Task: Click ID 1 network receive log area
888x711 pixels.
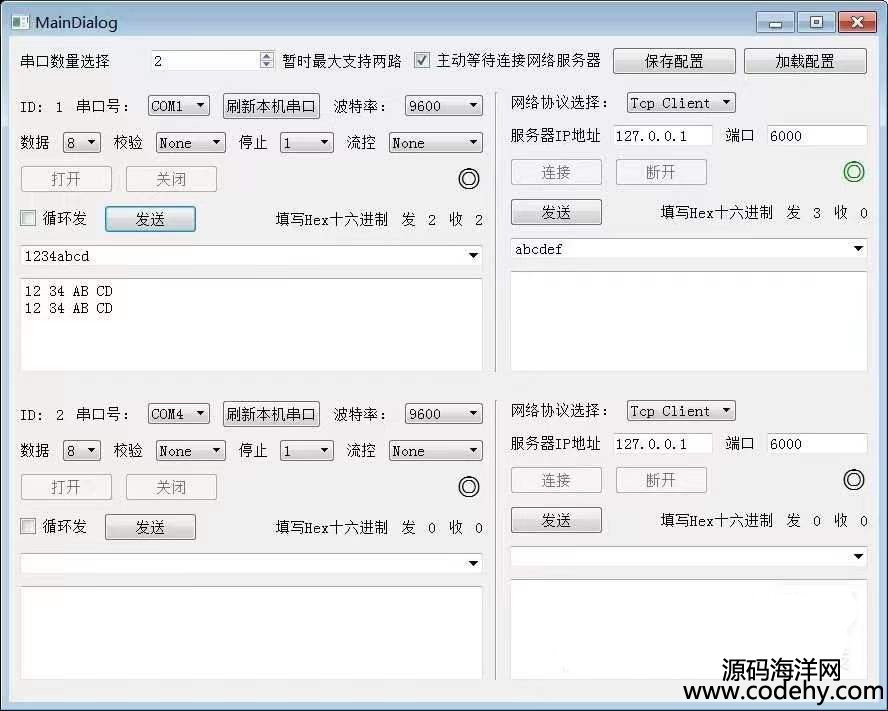Action: (689, 321)
